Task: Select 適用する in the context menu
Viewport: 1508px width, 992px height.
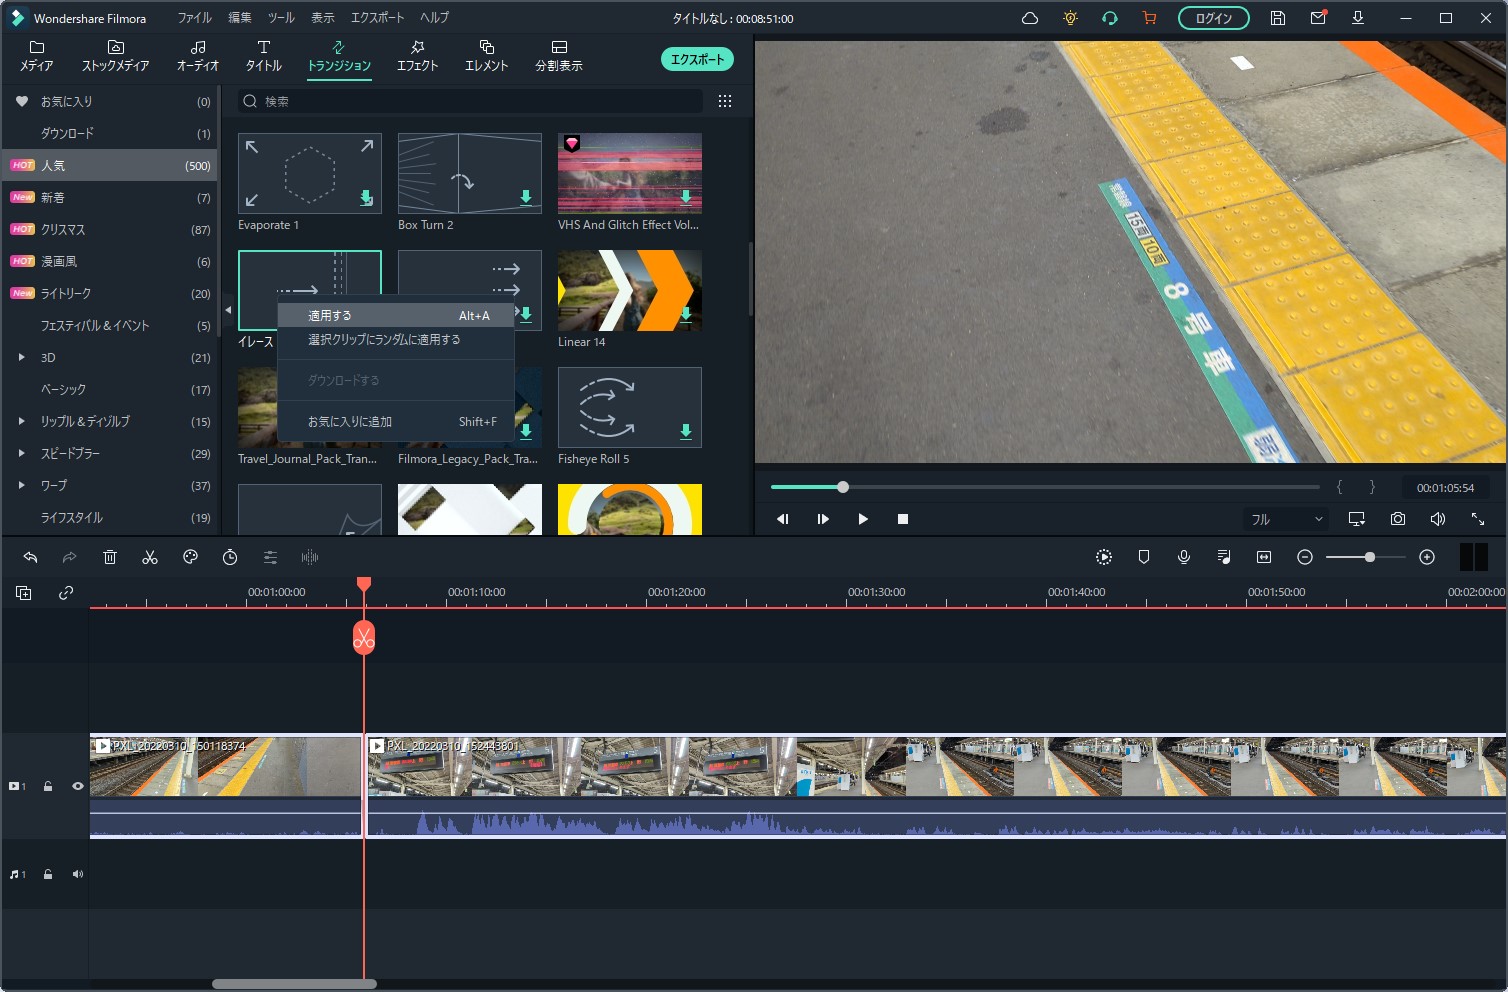Action: point(330,315)
